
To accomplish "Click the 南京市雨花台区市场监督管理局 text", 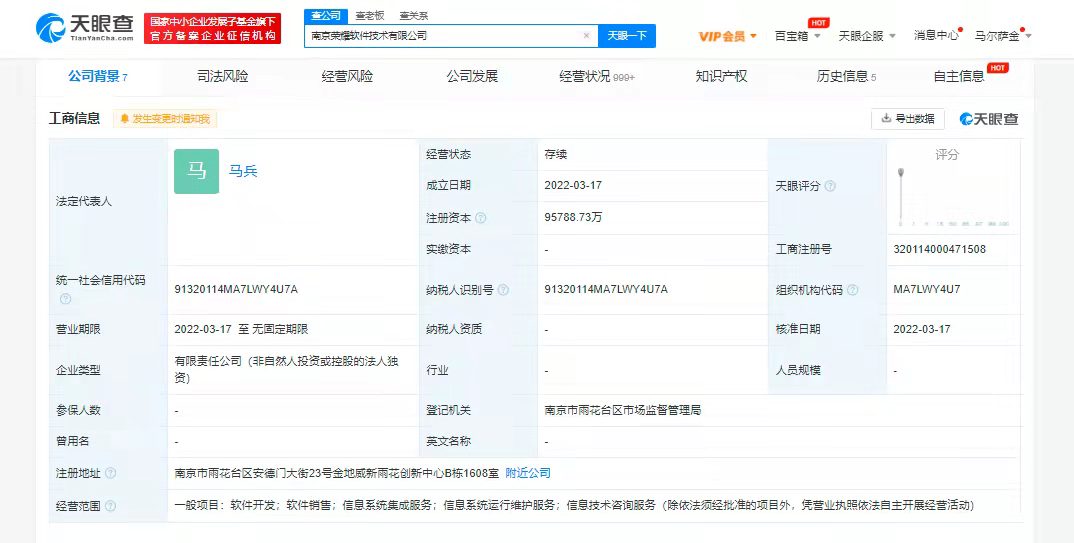I will click(623, 410).
